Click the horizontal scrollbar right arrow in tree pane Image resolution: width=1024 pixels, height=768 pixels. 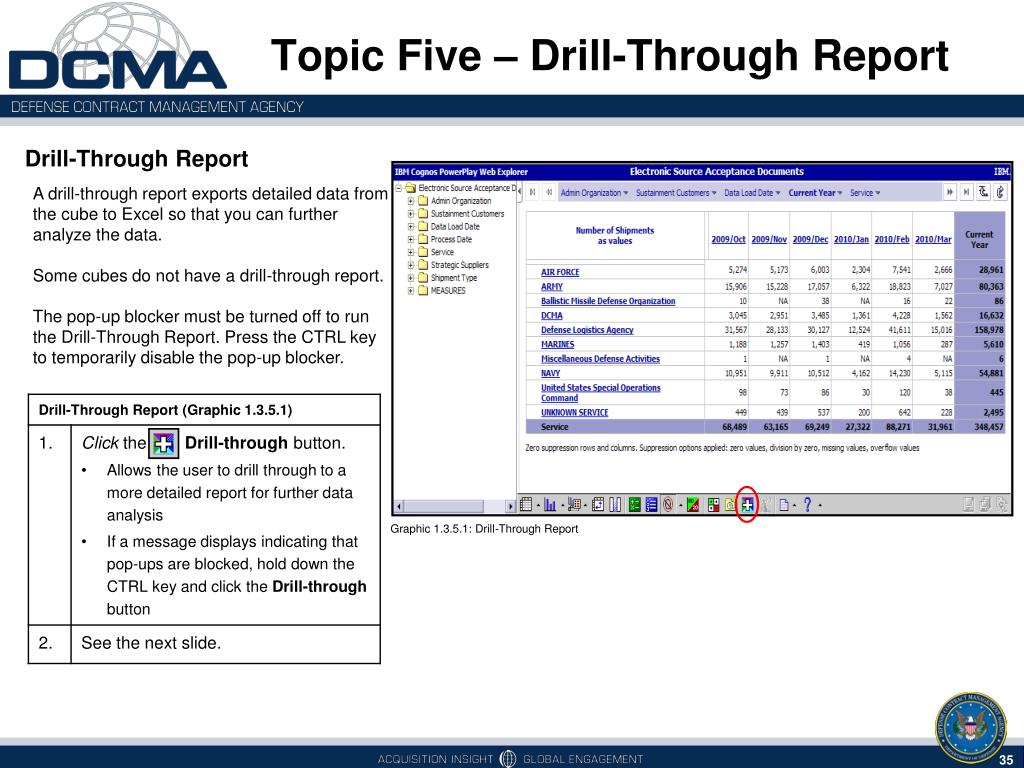point(511,506)
